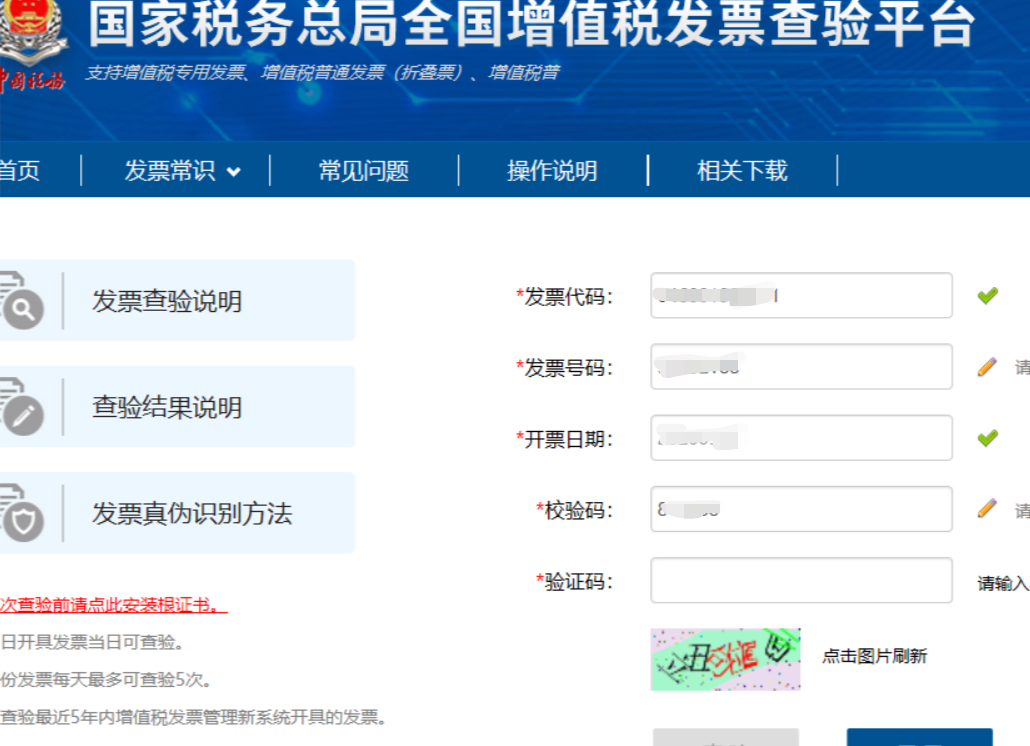This screenshot has height=746, width=1030.
Task: Click the 发票号码 field label
Action: 564,368
